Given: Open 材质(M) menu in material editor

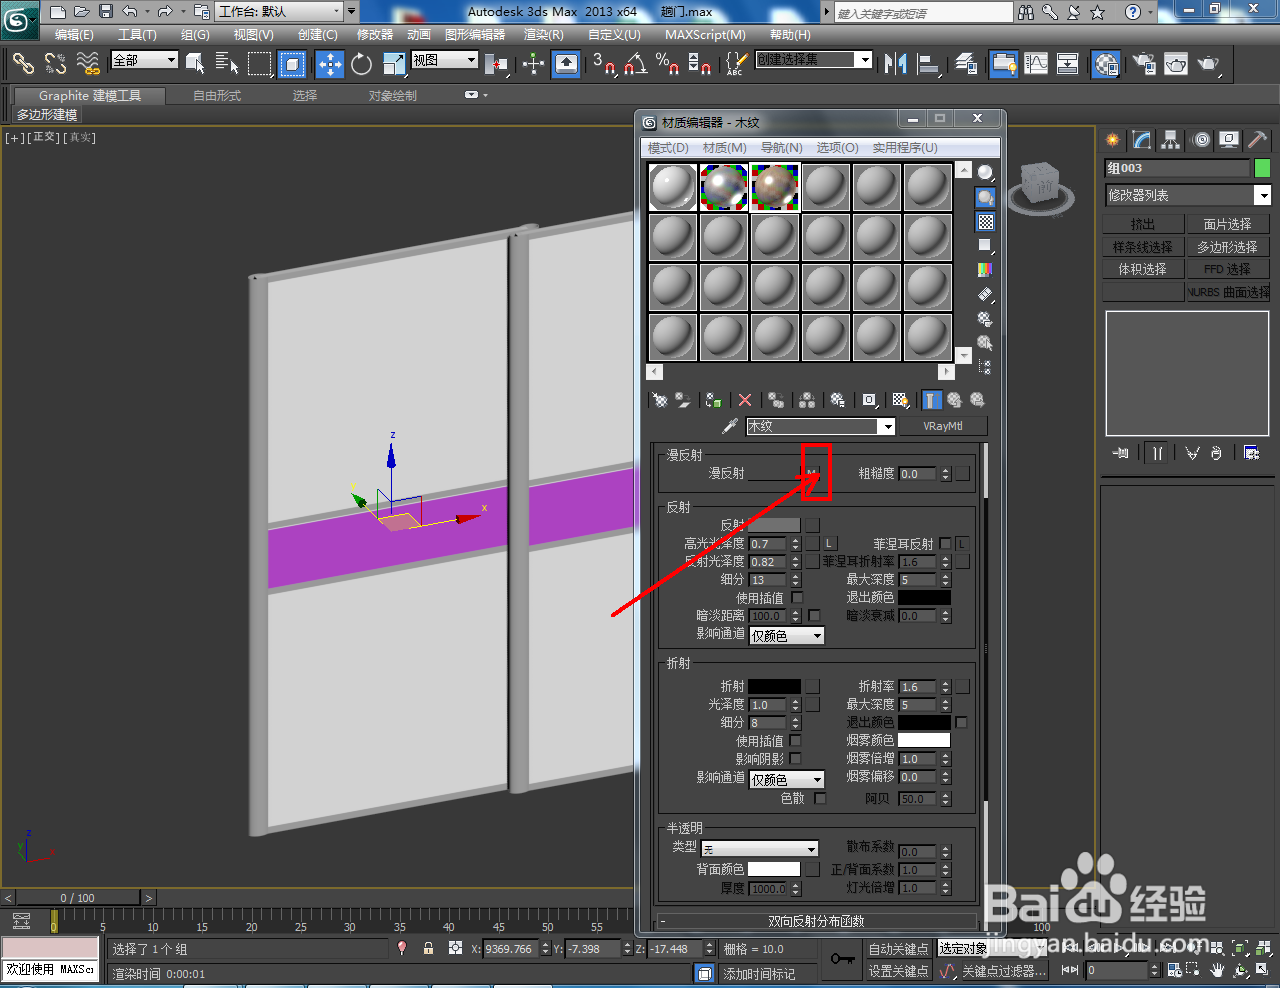Looking at the screenshot, I should [x=724, y=148].
